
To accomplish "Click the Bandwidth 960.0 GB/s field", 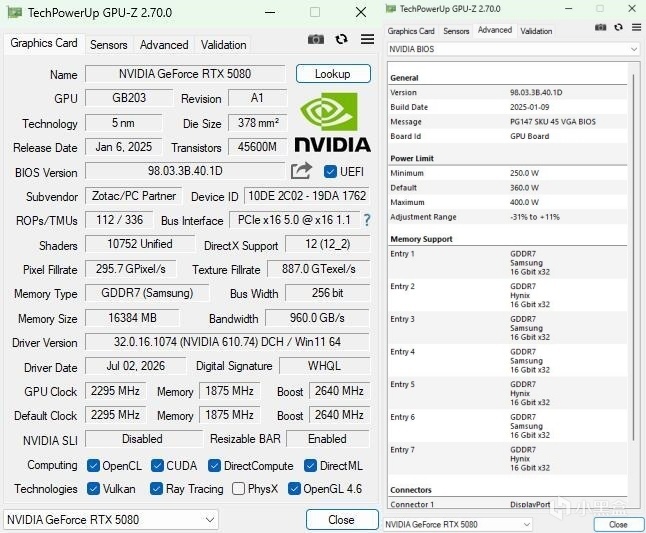I will 317,318.
